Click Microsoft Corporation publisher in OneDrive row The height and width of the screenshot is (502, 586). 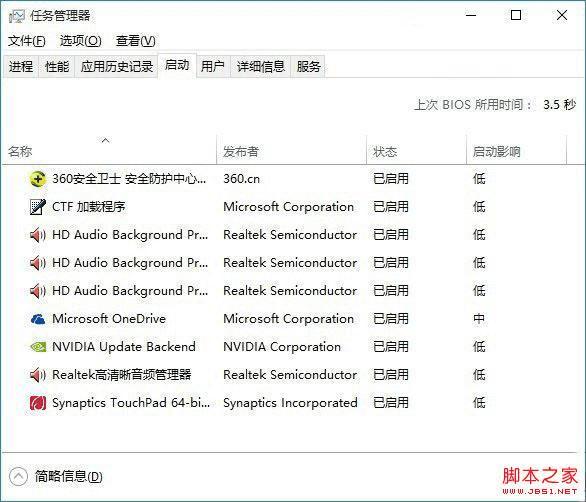(x=288, y=319)
